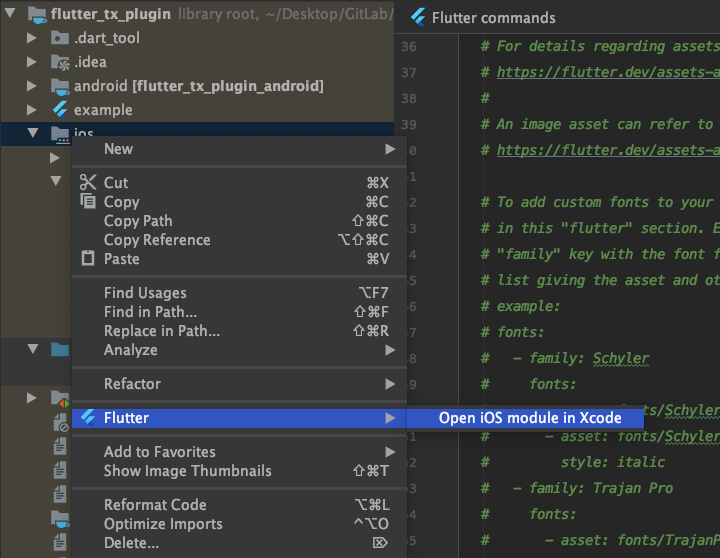Select Find Usages menu entry
Image resolution: width=720 pixels, height=558 pixels.
[x=239, y=293]
